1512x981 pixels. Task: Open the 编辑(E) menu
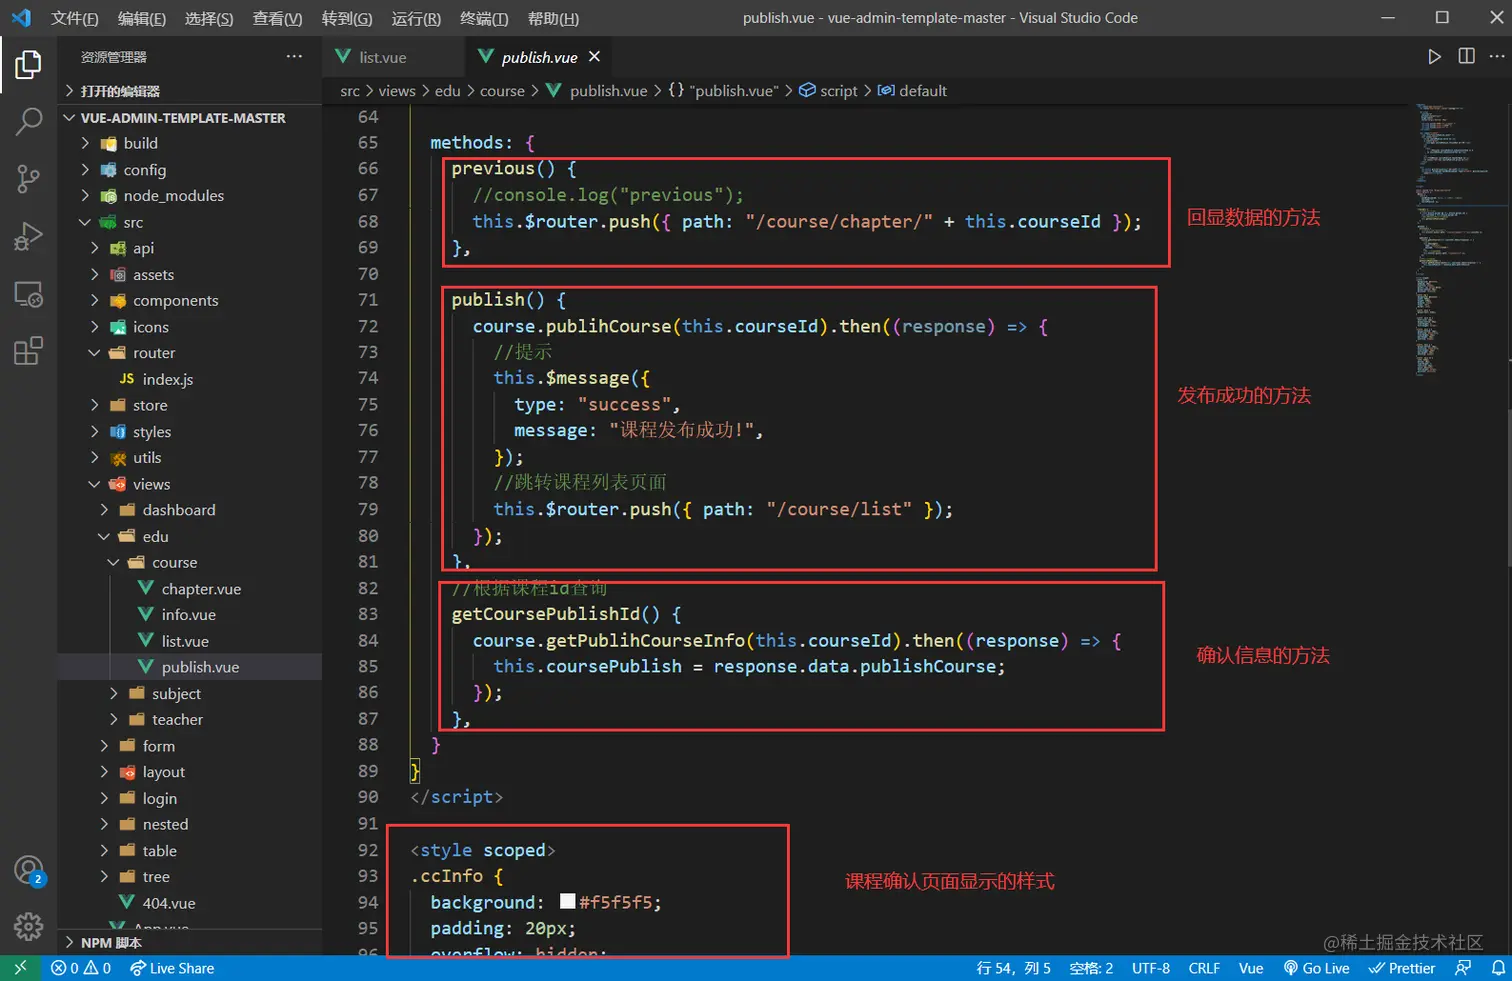tap(142, 18)
